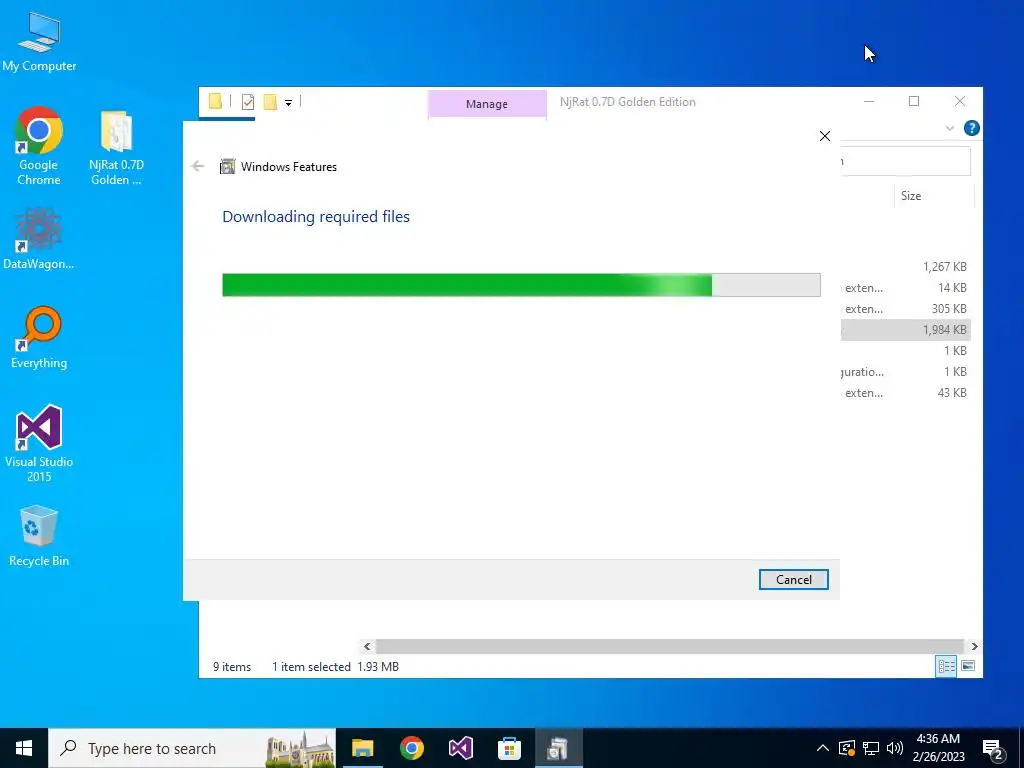Expand the Quick Access Toolbar dropdown

pos(288,103)
